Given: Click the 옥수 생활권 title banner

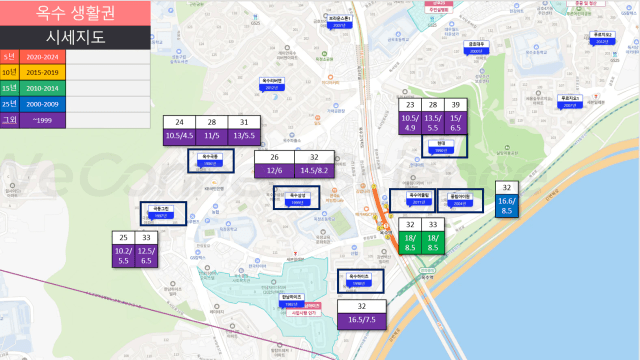Looking at the screenshot, I should click(75, 13).
